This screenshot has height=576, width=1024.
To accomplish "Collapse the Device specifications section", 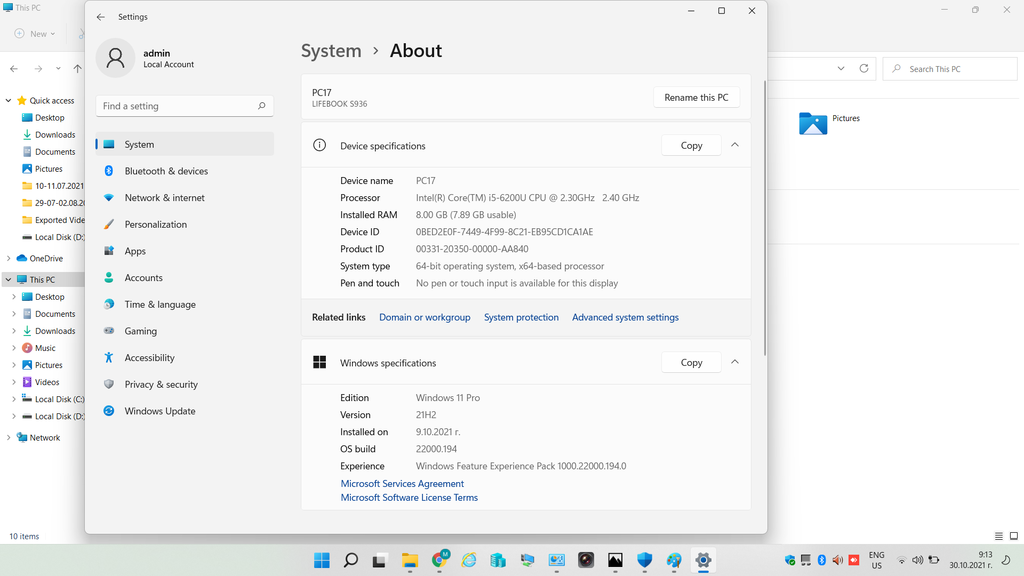I will (x=735, y=145).
